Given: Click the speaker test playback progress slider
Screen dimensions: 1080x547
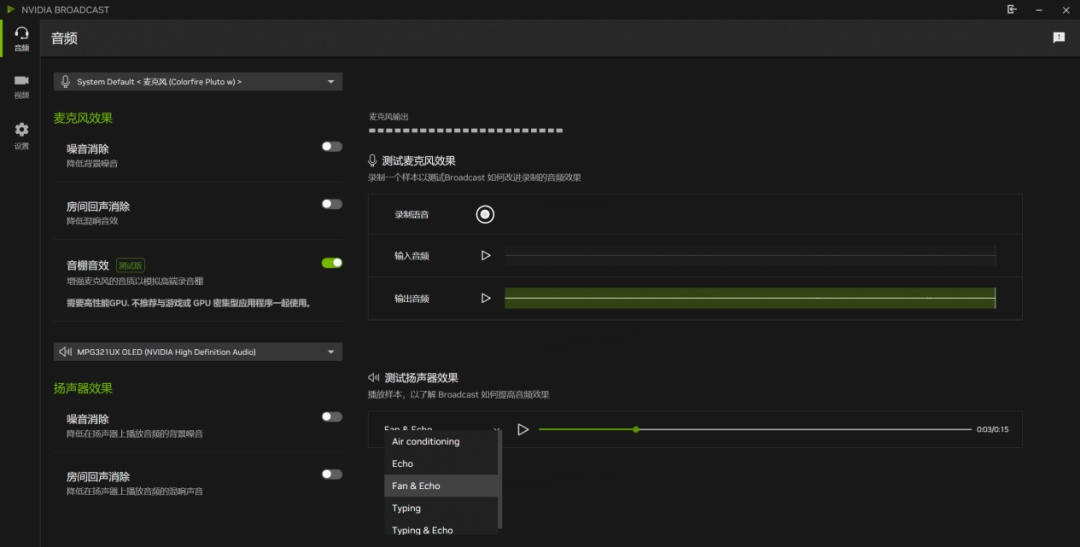Looking at the screenshot, I should tap(754, 429).
